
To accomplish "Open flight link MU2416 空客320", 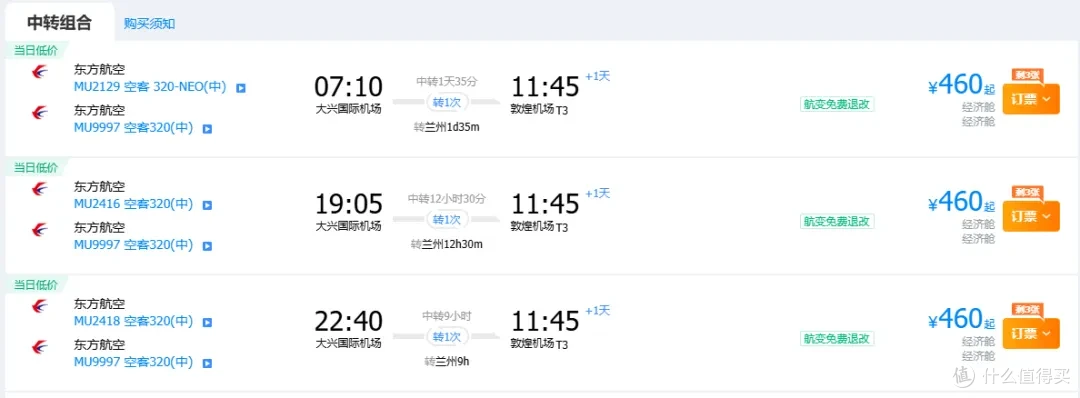I will point(134,205).
